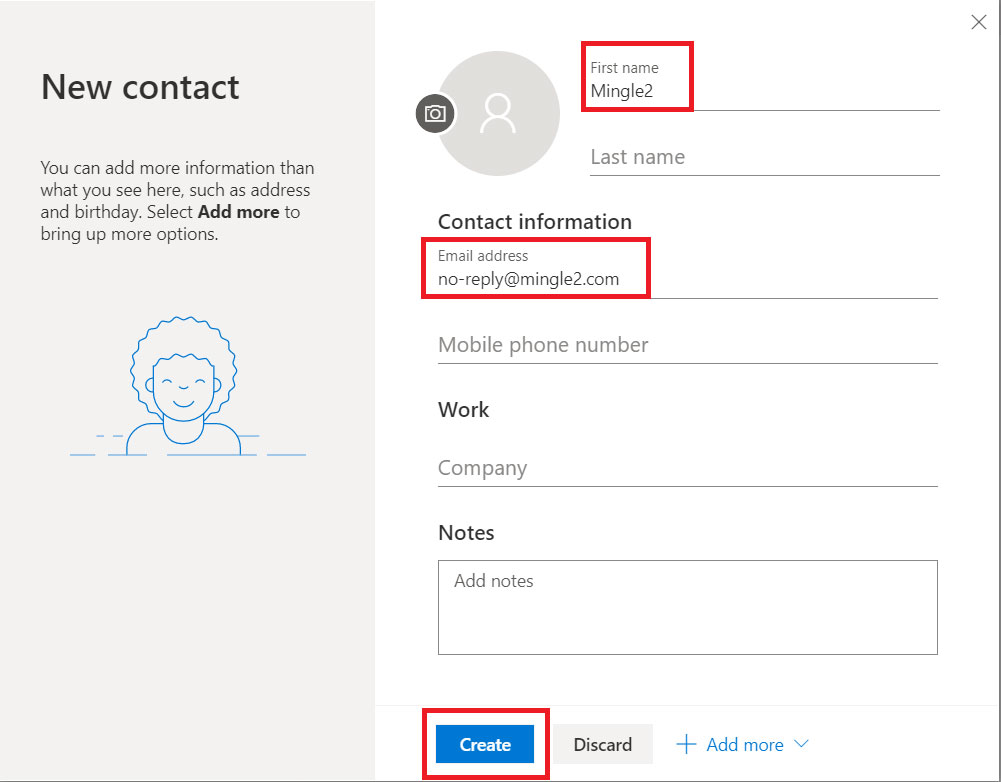Focus the Company input field
Image resolution: width=1001 pixels, height=782 pixels.
pos(686,468)
